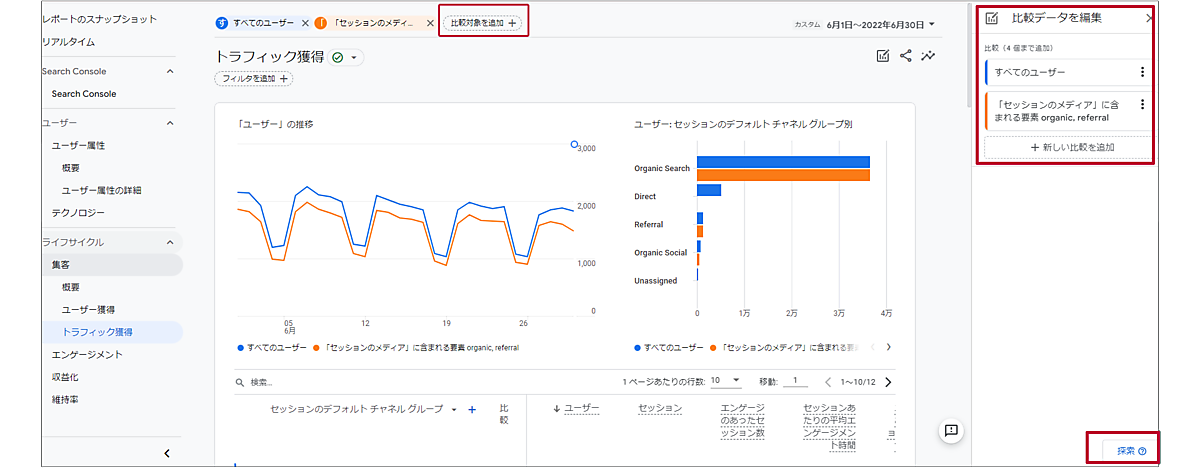Click the フィルタを追加 button
Screen dimensions: 1200x469
pyautogui.click(x=253, y=78)
